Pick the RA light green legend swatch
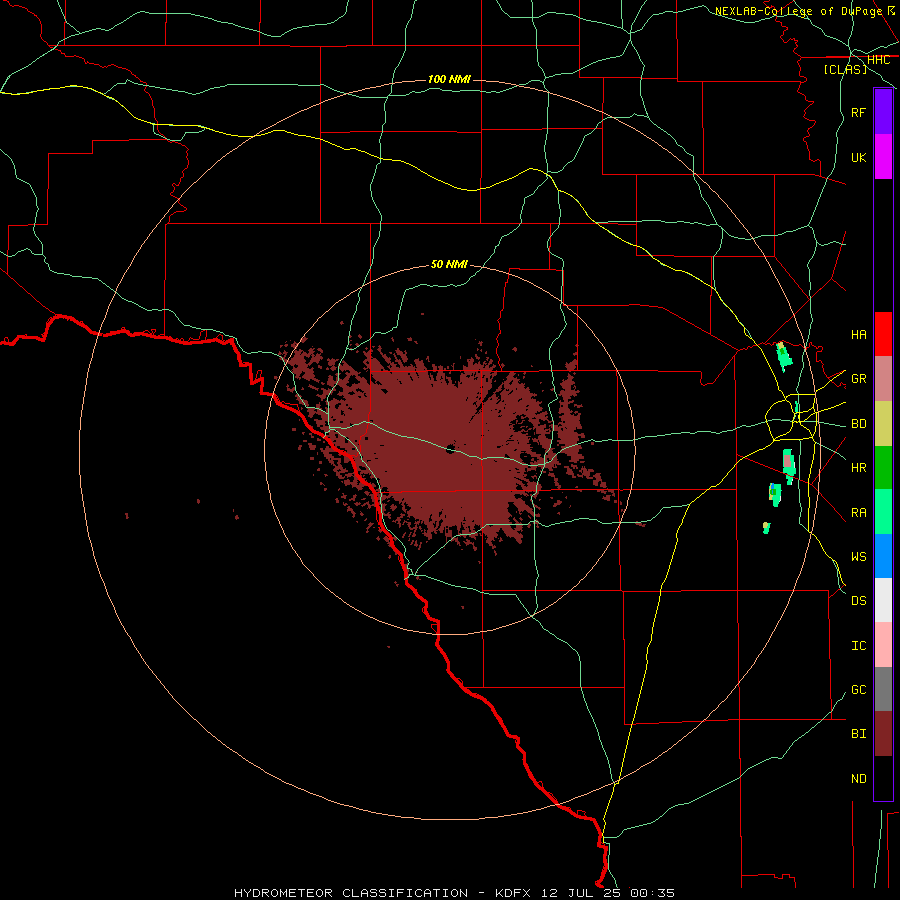 [x=883, y=512]
